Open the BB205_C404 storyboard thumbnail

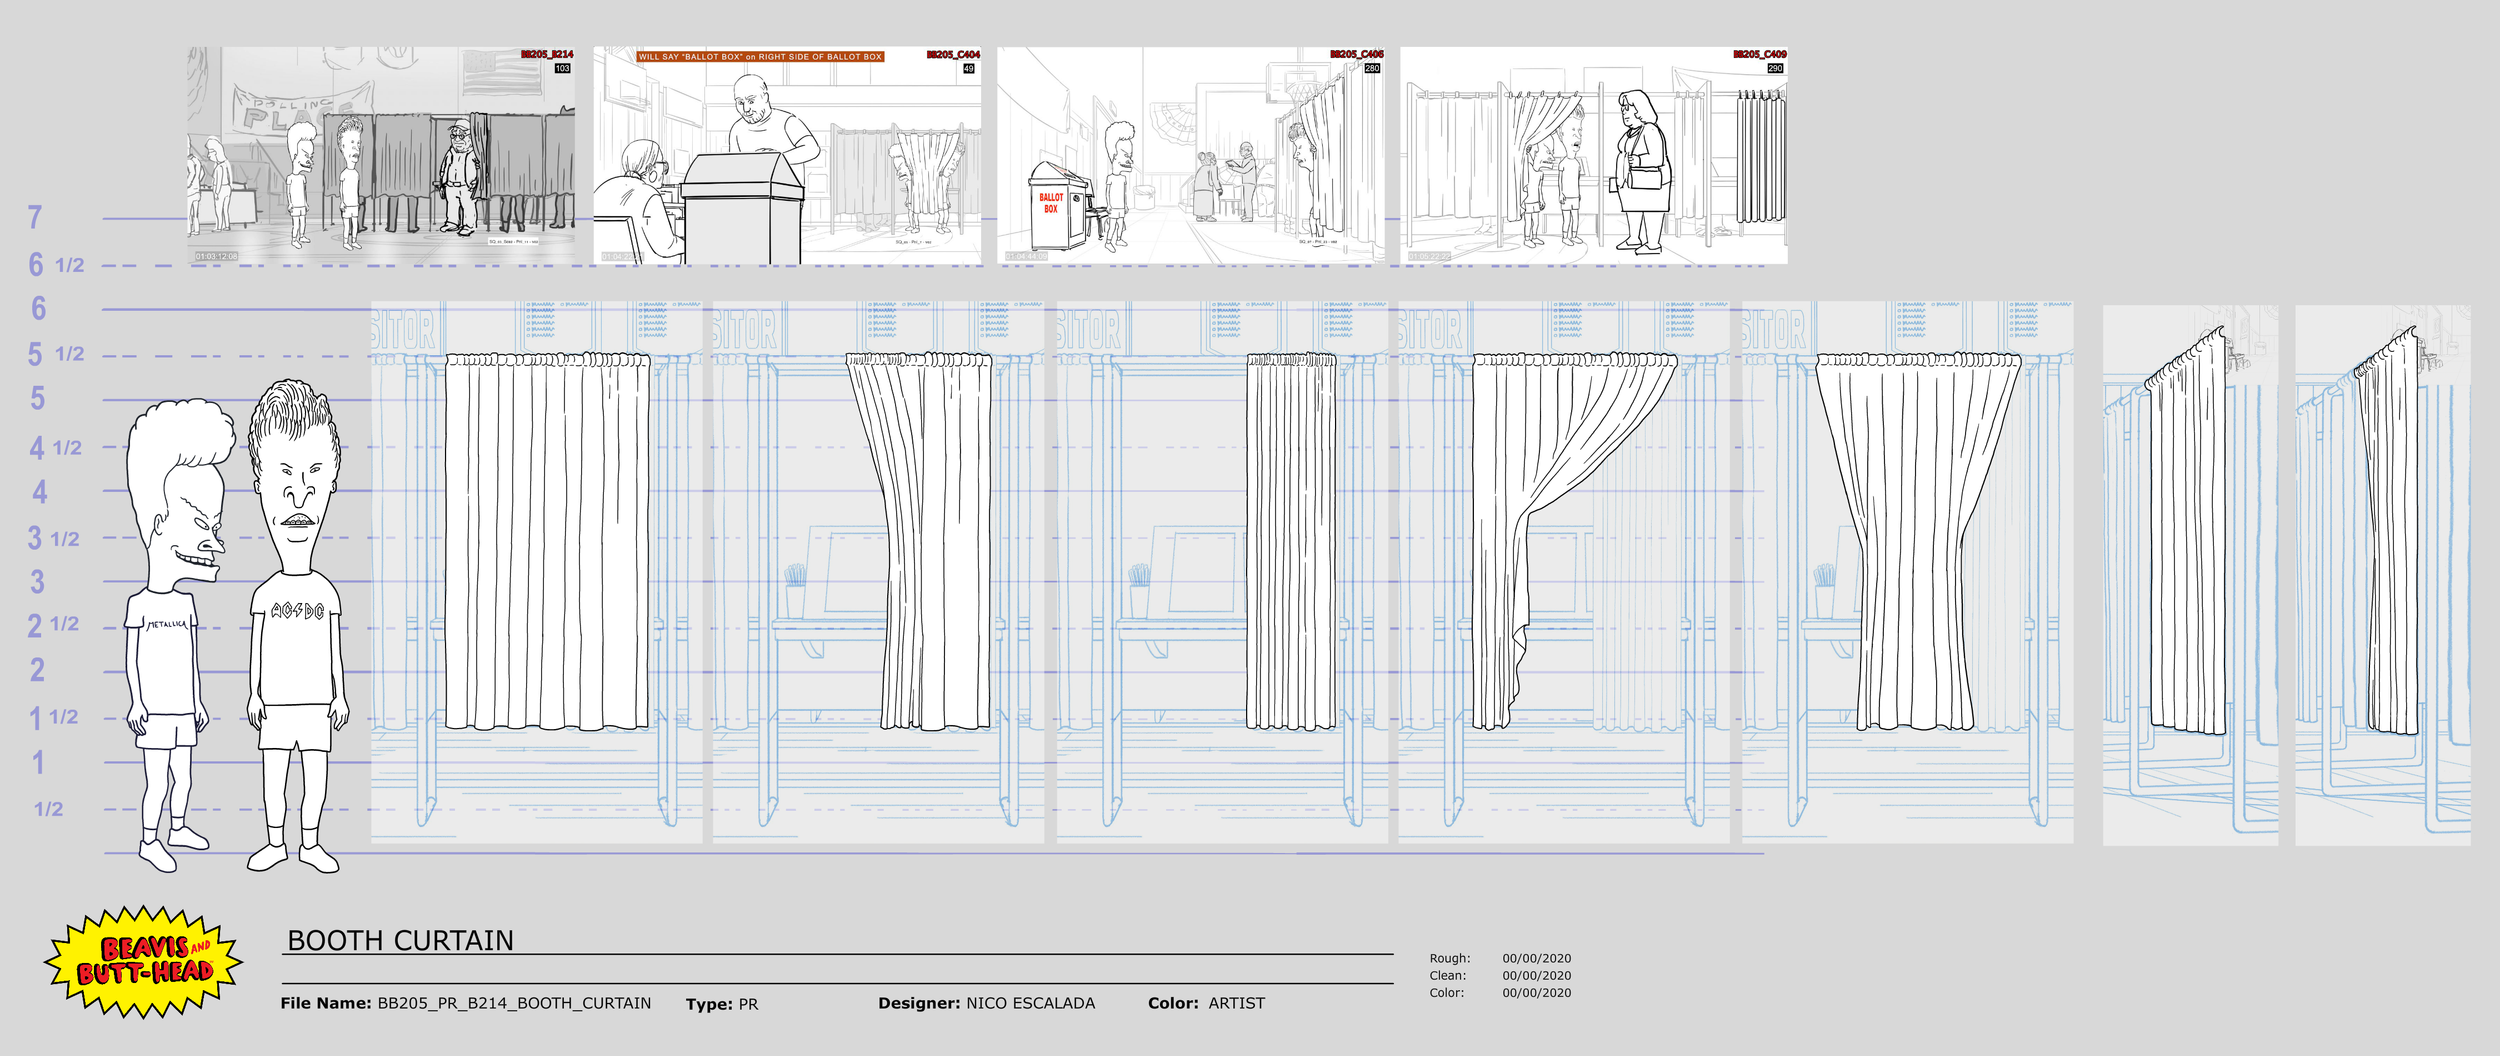click(787, 155)
